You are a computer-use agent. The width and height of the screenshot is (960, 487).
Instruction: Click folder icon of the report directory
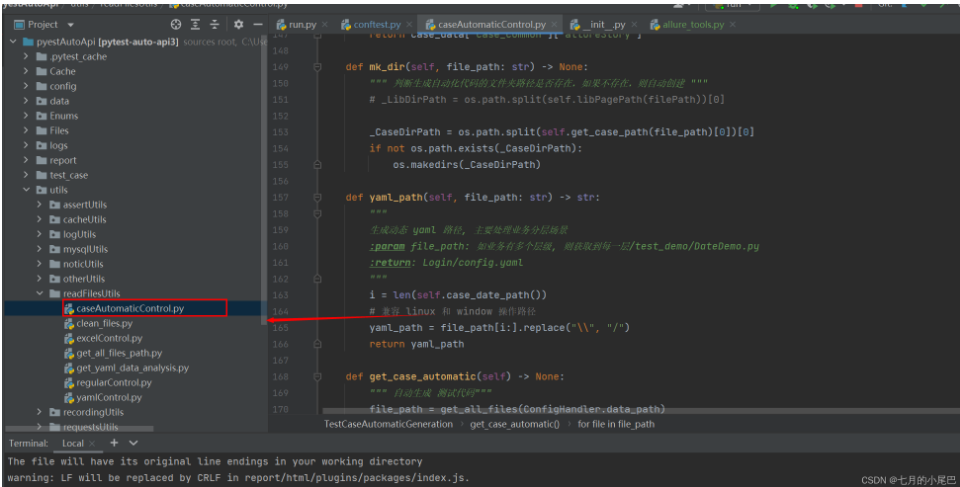[42, 160]
